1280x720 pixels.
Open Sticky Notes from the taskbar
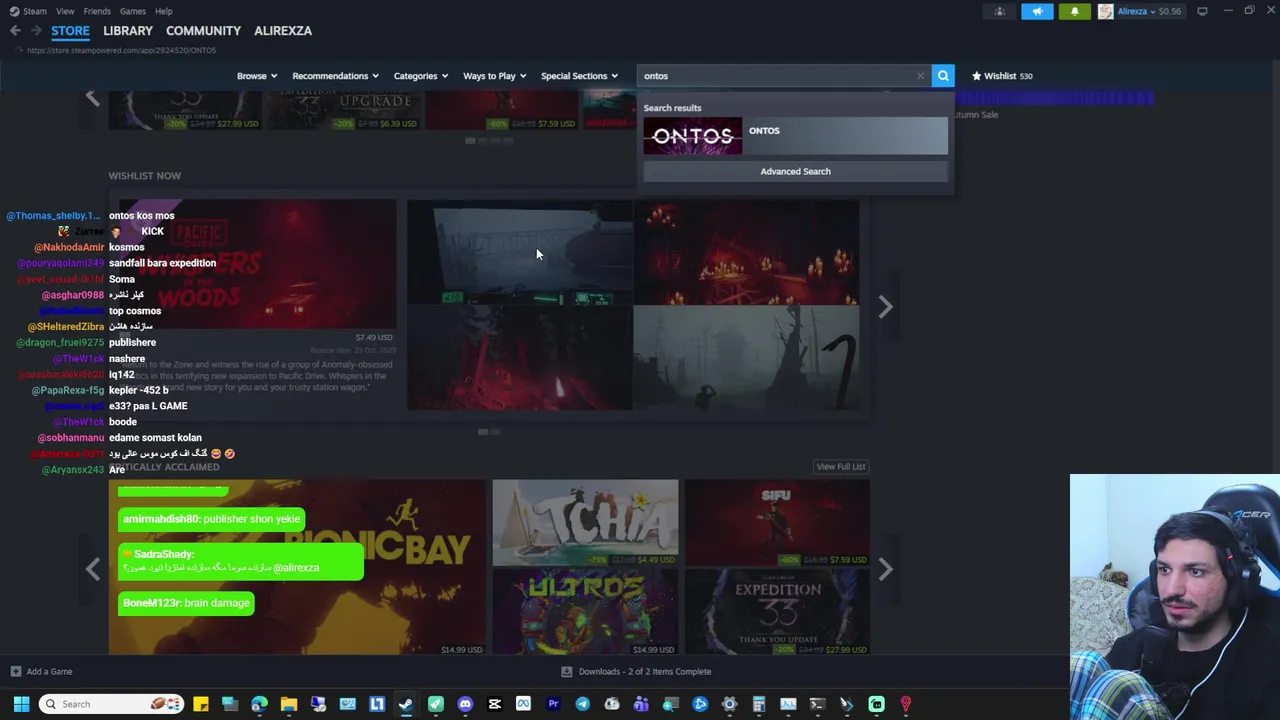click(x=201, y=704)
